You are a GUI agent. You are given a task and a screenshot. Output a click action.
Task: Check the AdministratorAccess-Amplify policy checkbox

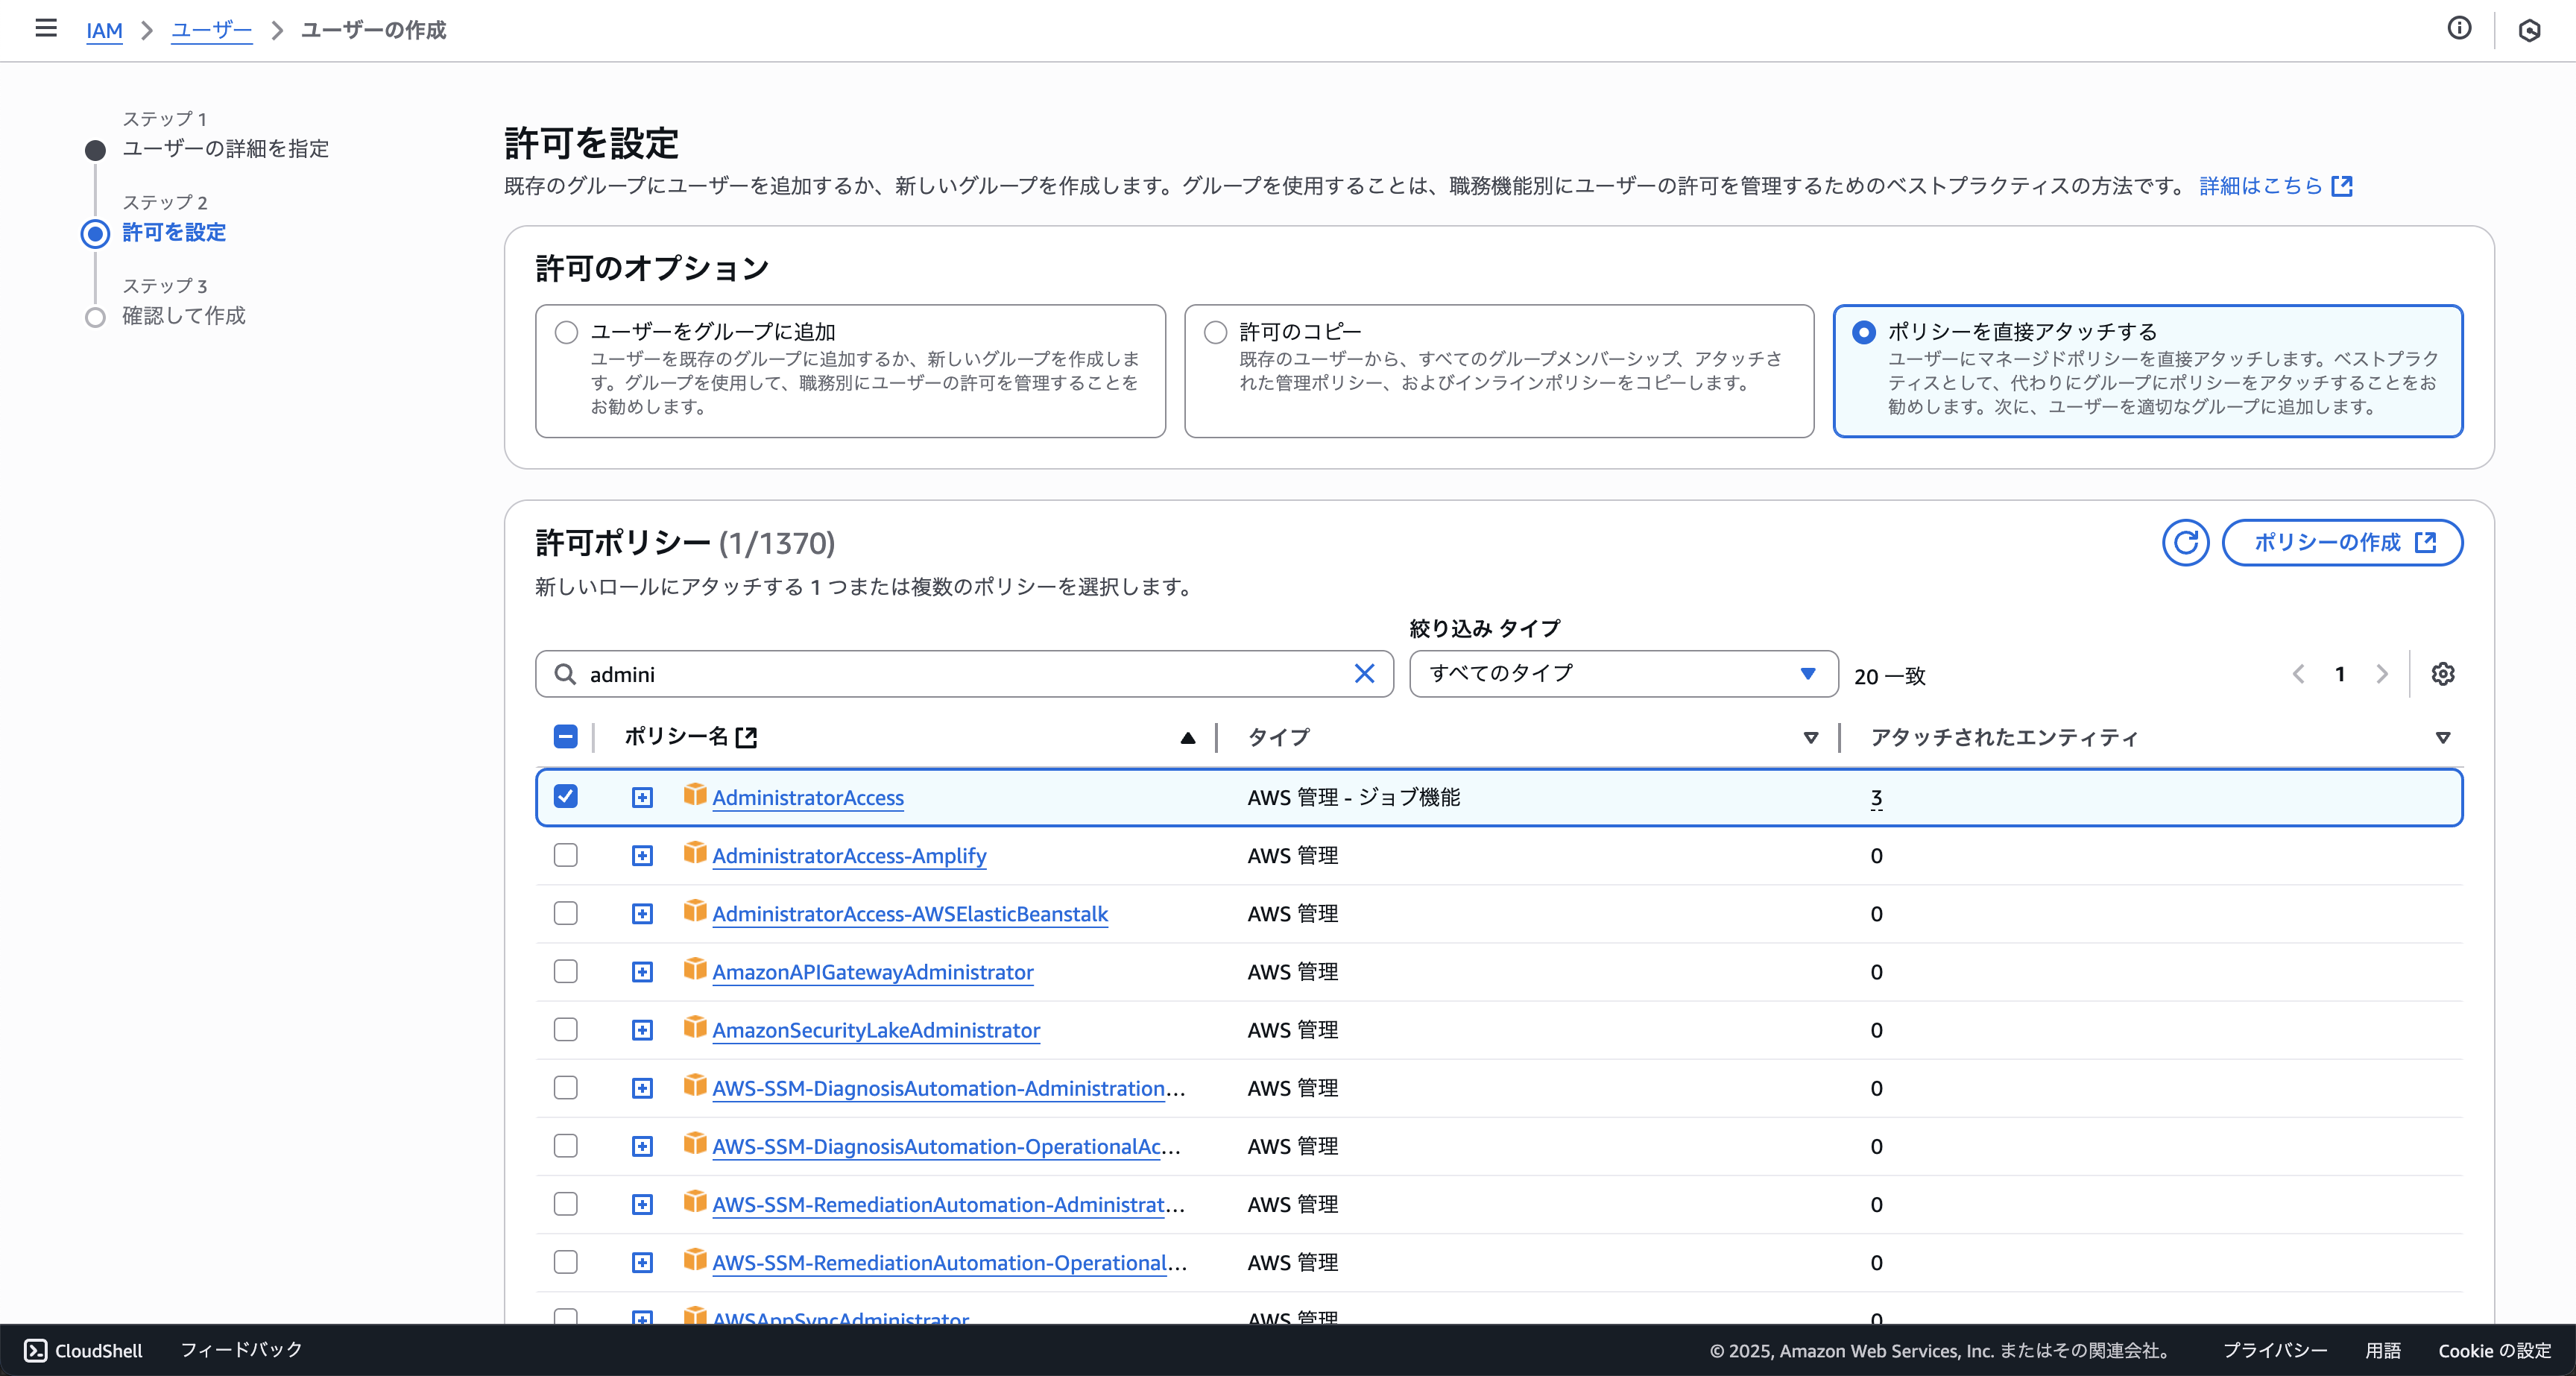(x=566, y=855)
